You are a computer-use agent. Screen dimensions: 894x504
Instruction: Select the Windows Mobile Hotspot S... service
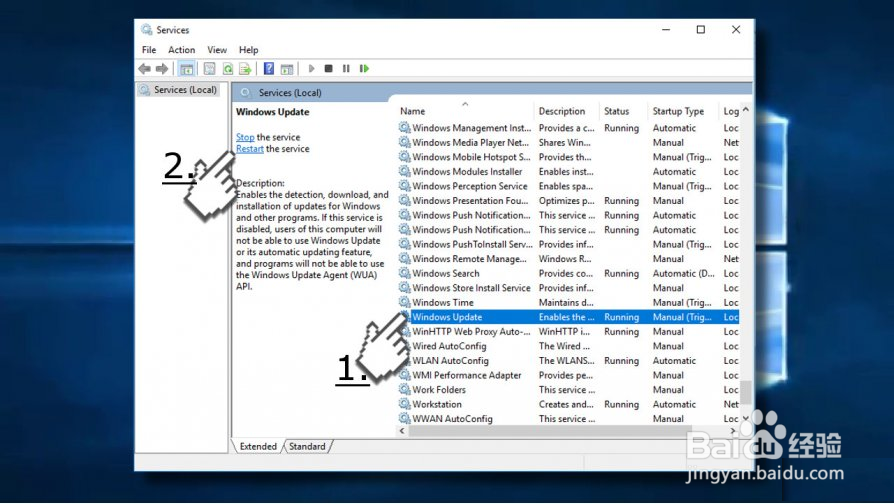click(x=568, y=157)
